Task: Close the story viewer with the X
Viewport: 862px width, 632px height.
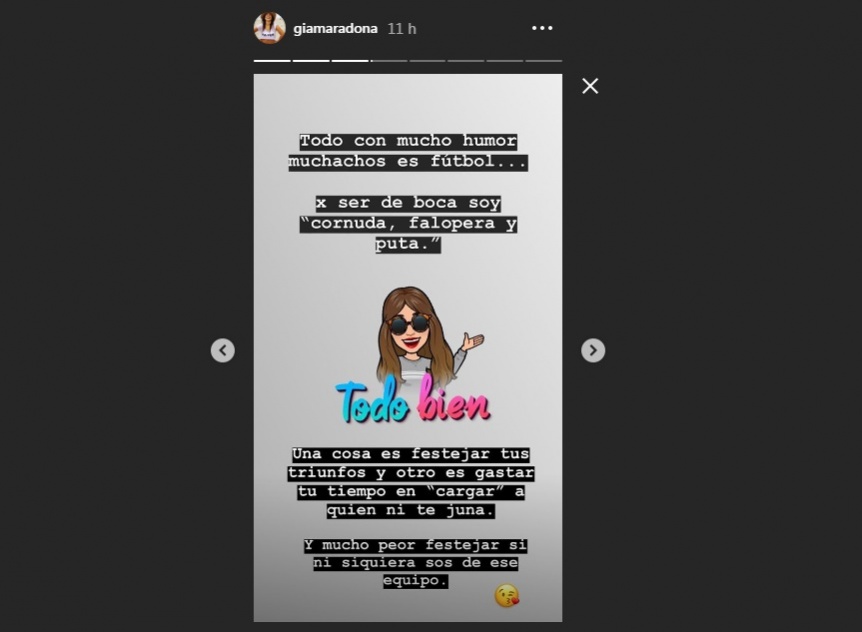Action: [x=590, y=86]
